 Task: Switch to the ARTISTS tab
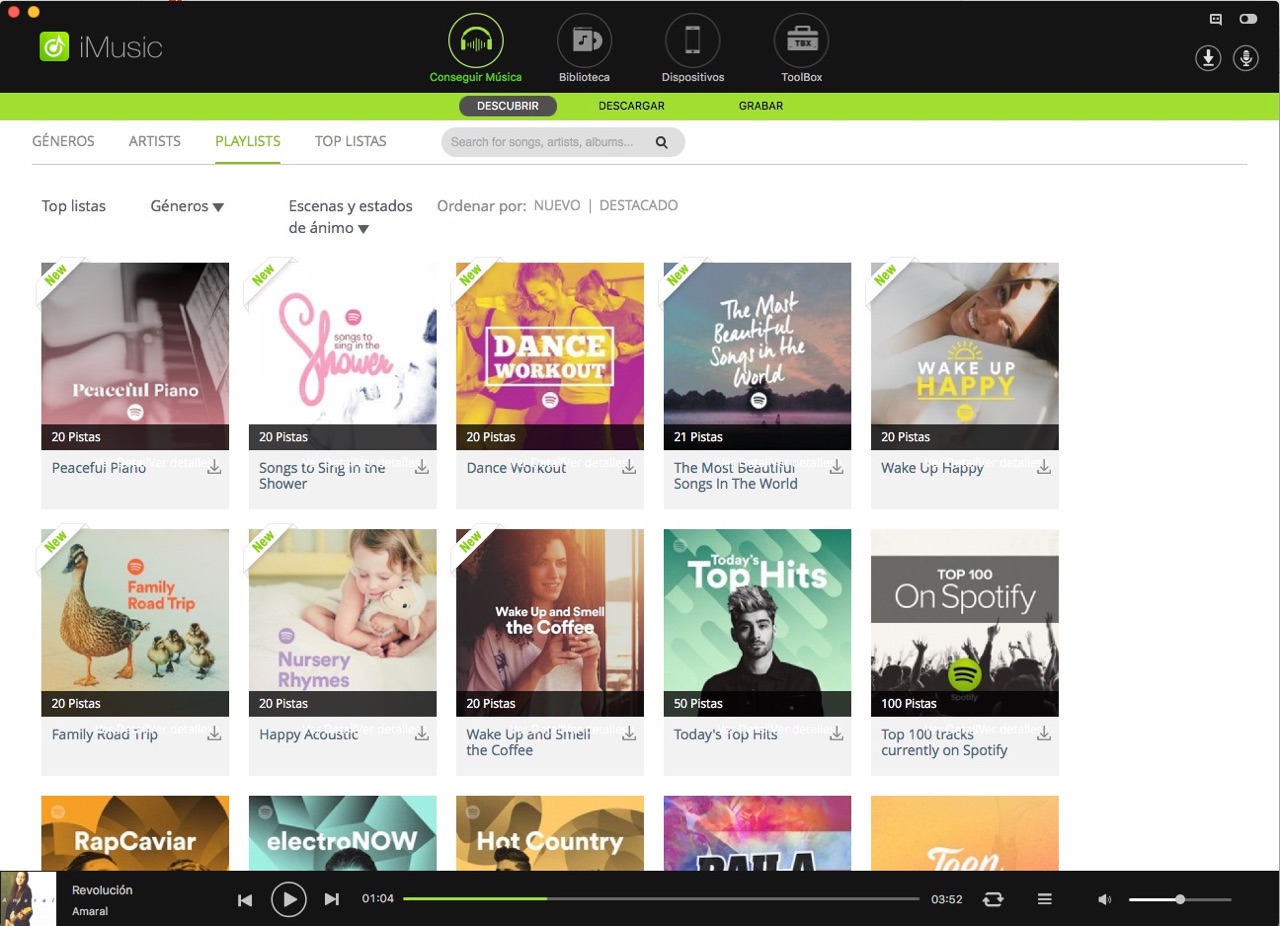click(x=155, y=141)
